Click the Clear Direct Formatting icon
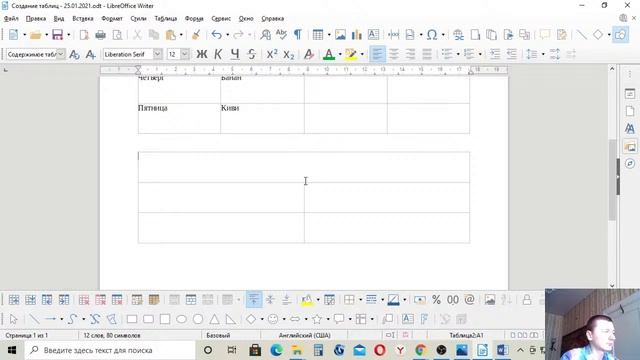This screenshot has width=640, height=360. pyautogui.click(x=309, y=54)
